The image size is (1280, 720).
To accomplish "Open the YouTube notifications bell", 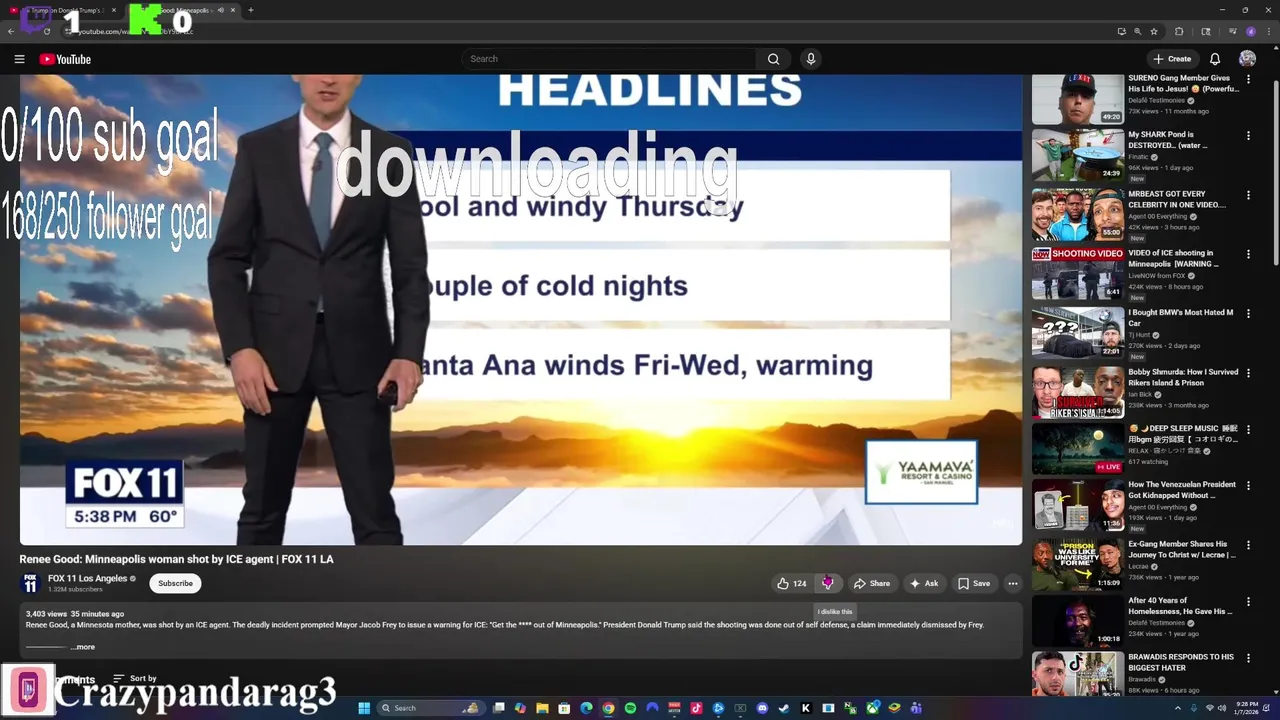I will pos(1215,59).
